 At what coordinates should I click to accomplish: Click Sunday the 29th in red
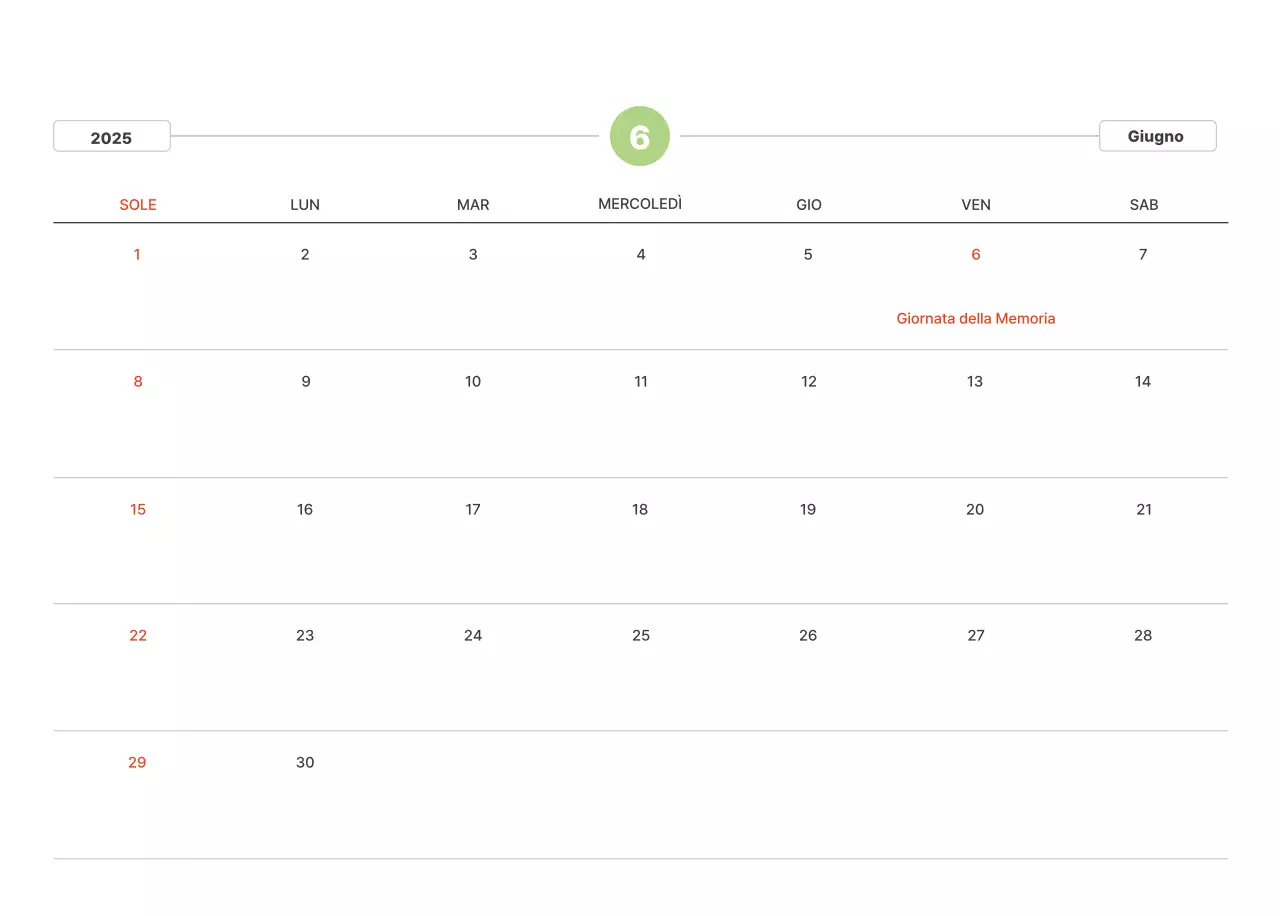click(137, 763)
